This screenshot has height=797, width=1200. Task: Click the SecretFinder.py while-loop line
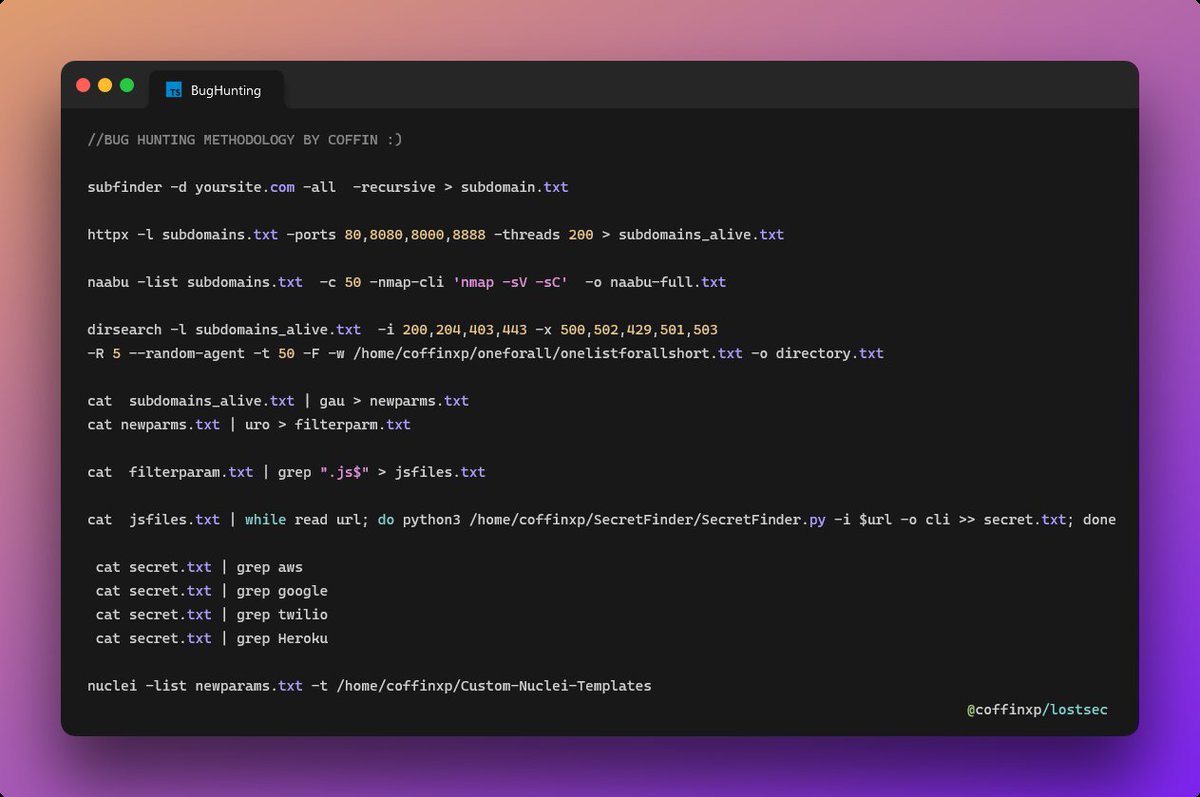(x=602, y=520)
